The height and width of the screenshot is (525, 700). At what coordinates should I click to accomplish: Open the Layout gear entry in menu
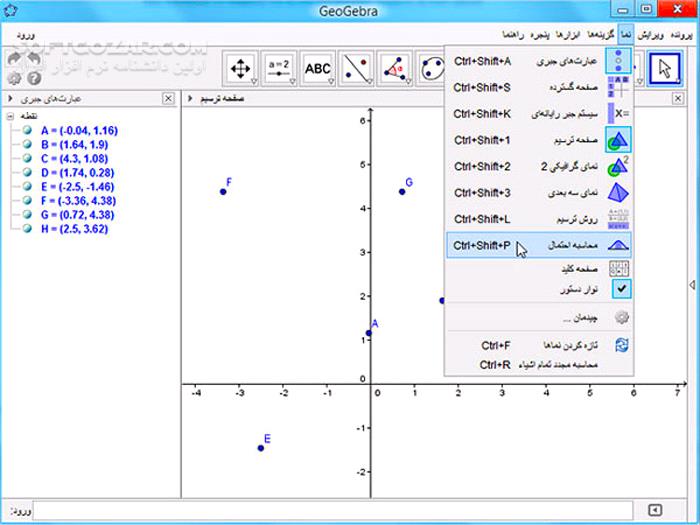point(539,318)
